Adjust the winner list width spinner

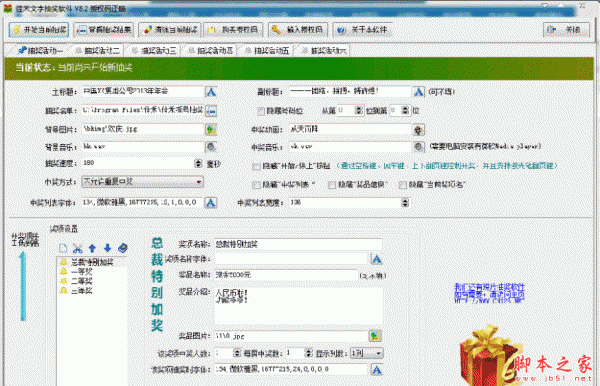pos(405,202)
